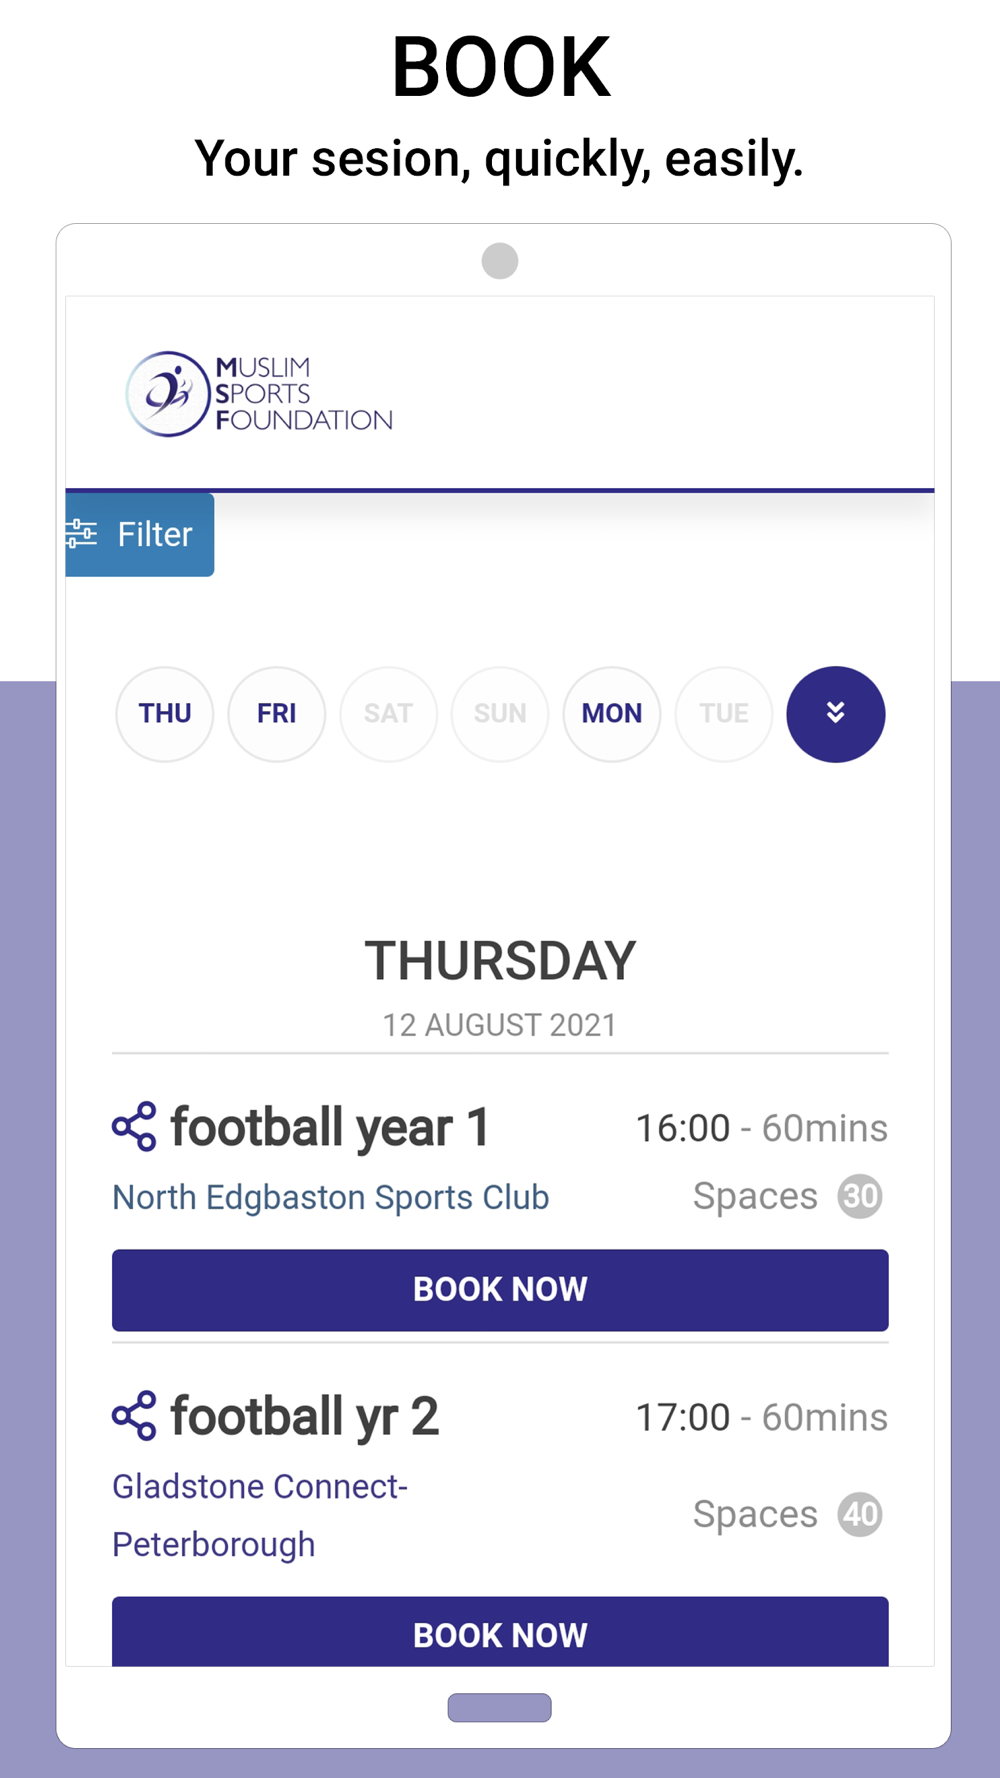
Task: Select the MON day tab
Action: tap(612, 714)
